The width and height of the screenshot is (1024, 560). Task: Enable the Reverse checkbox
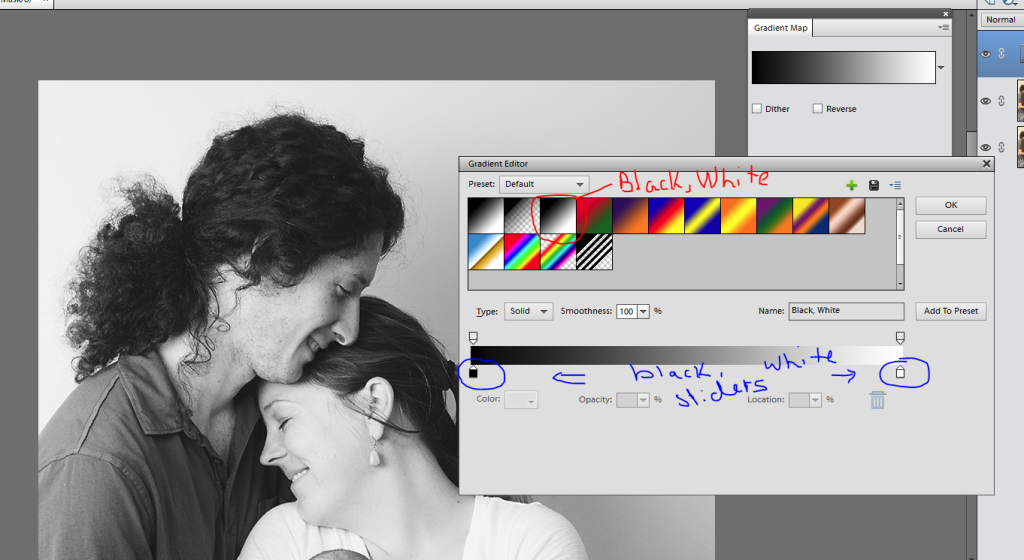pyautogui.click(x=817, y=108)
